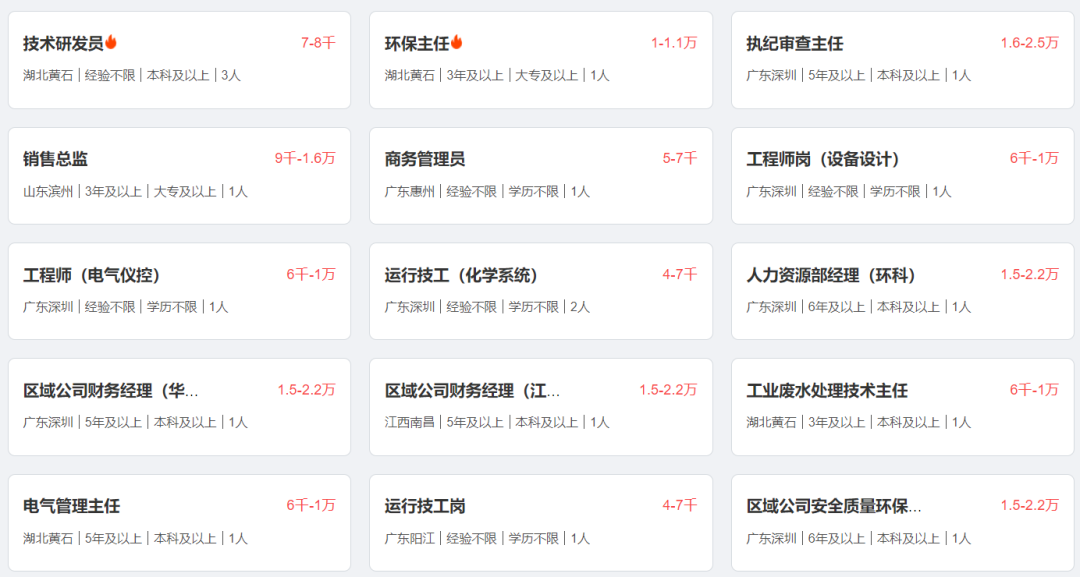Click the 1.6-2.5万 salary on 执纪审查主任
Screen dimensions: 1080x577
tap(1030, 43)
